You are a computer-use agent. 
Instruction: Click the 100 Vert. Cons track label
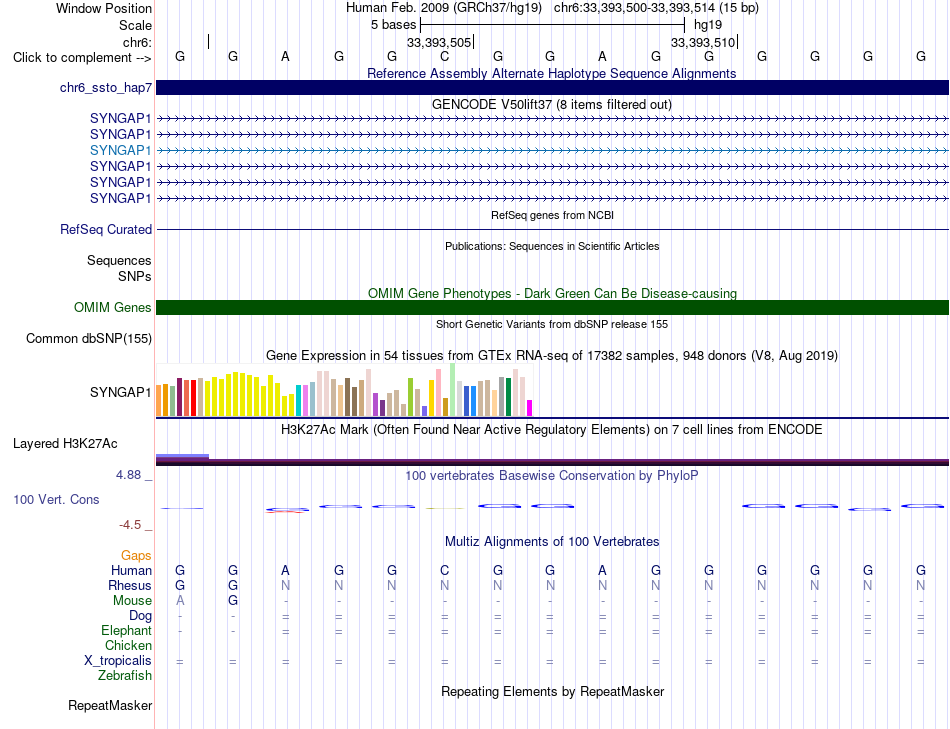tap(56, 499)
